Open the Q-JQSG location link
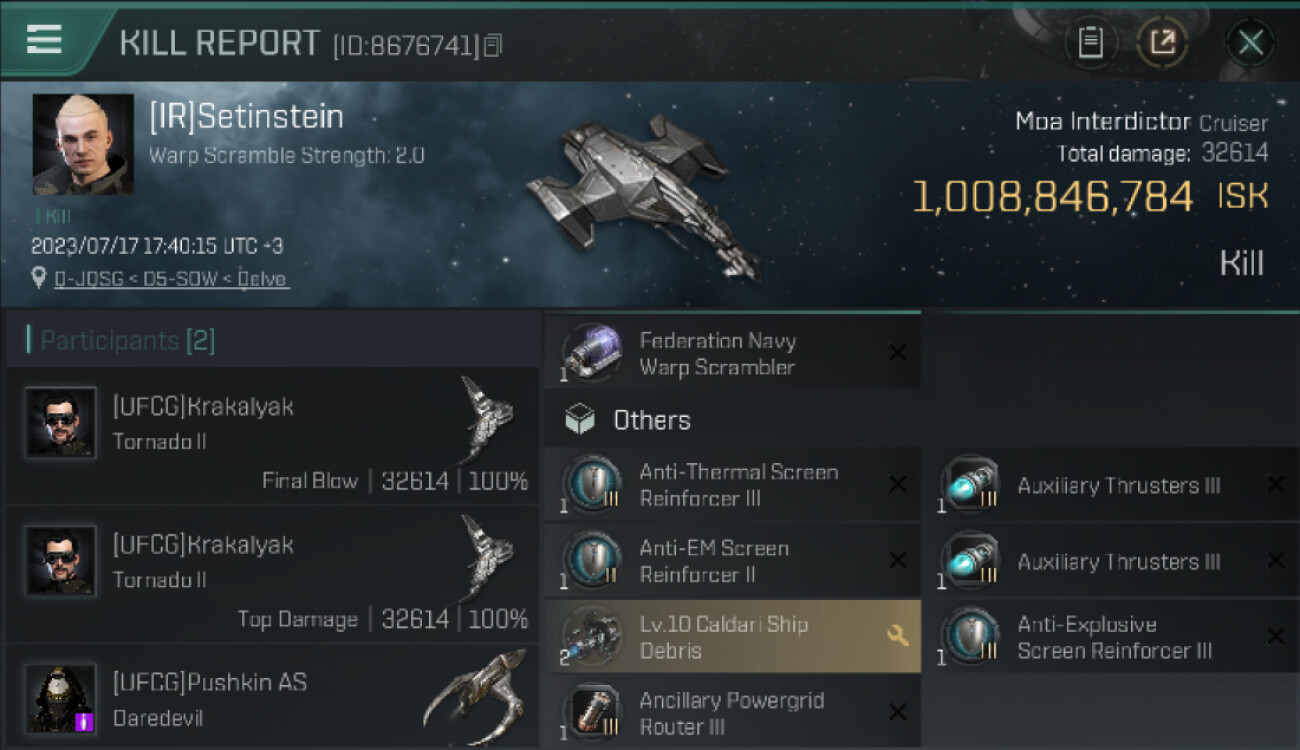 coord(171,279)
